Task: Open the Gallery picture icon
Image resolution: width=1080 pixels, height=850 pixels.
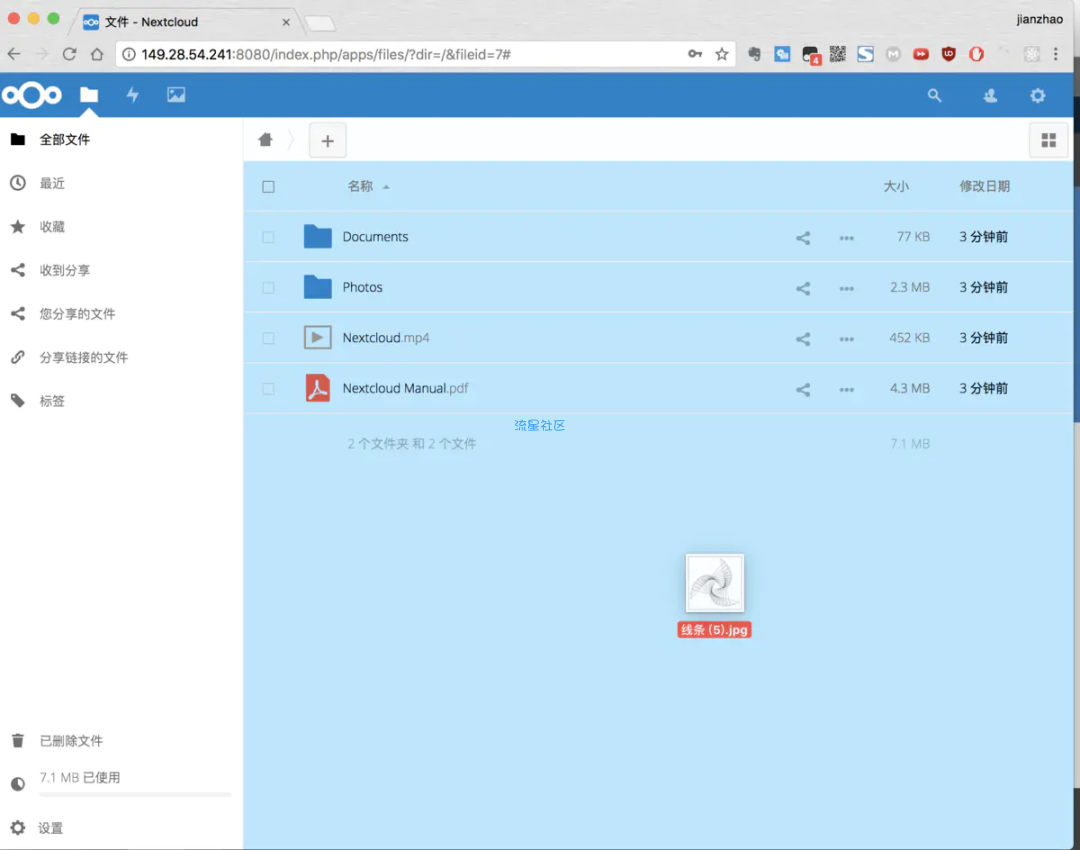Action: [x=176, y=95]
